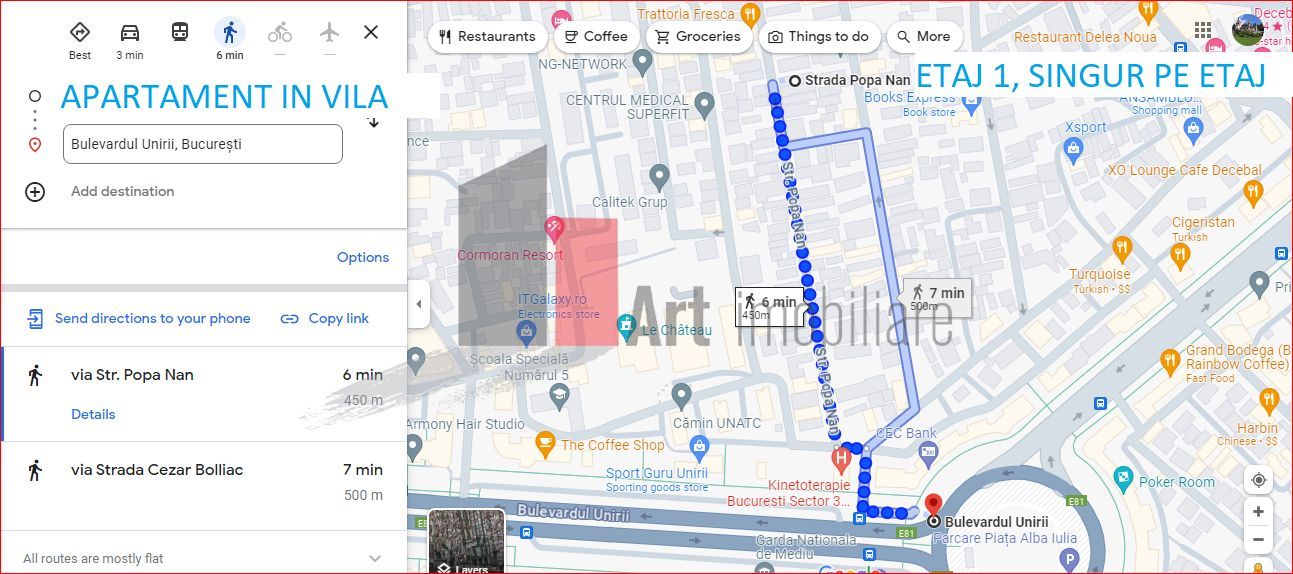
Task: Open Details for Popa Nan route
Action: click(93, 414)
